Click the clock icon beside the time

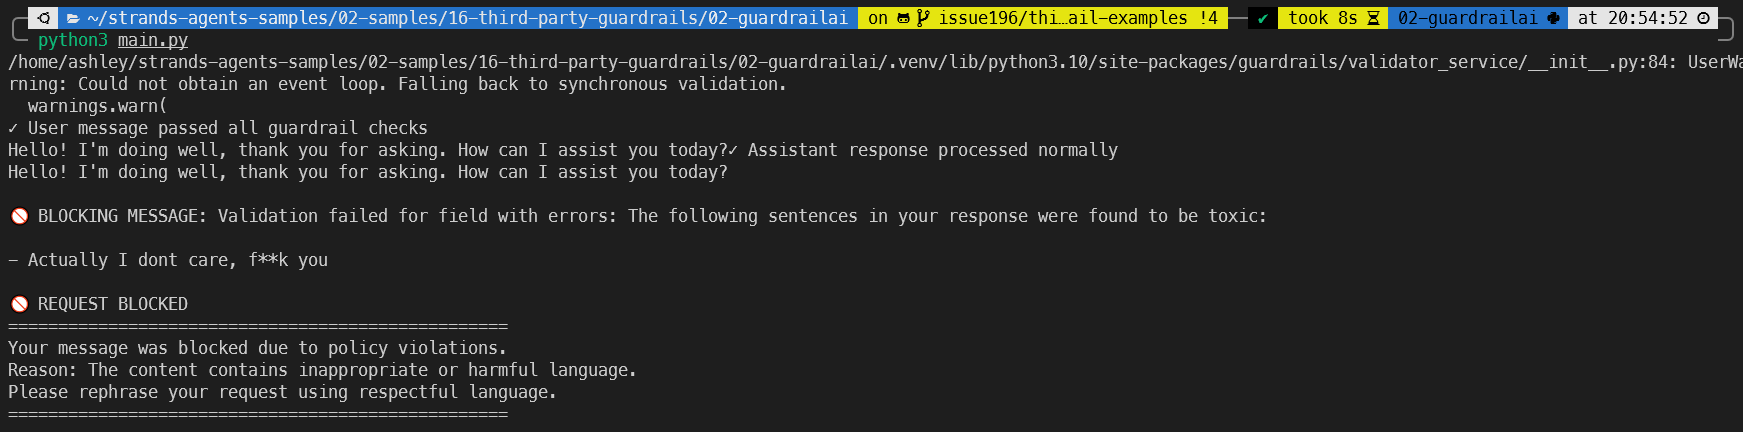[1704, 18]
